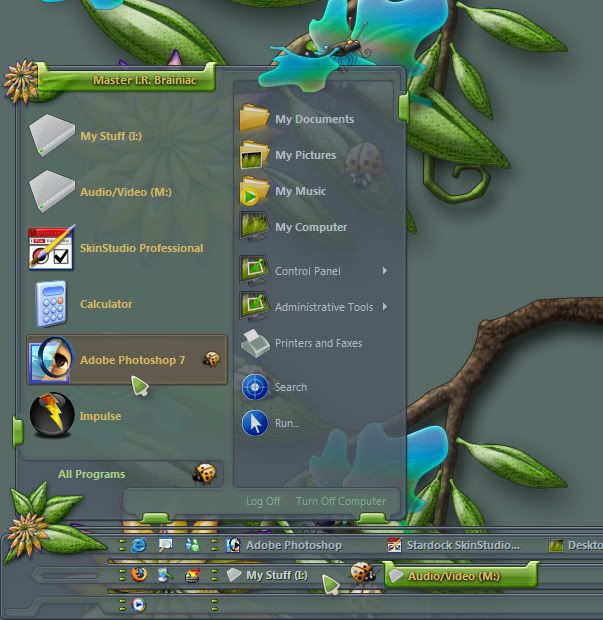The width and height of the screenshot is (603, 620).
Task: Click the Master I.R. Brainiac user name
Action: (144, 80)
